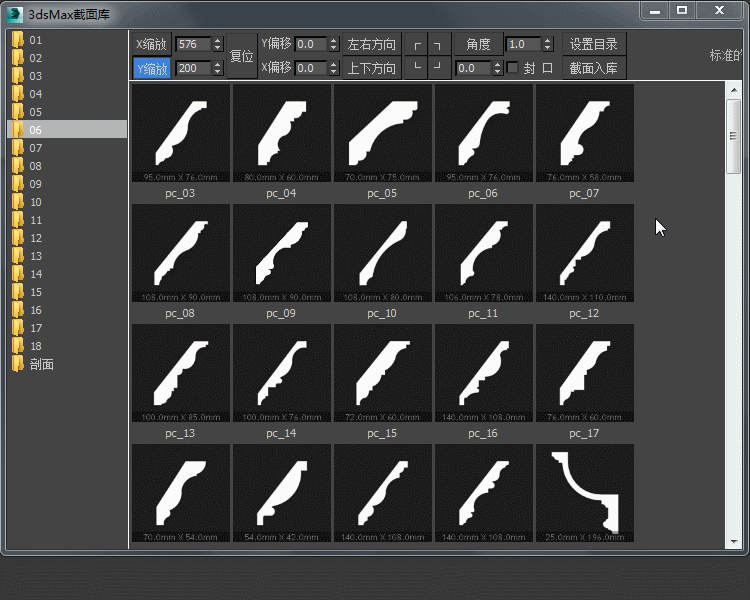This screenshot has width=750, height=600.
Task: Click the 角度 value spinner arrows
Action: click(x=547, y=44)
